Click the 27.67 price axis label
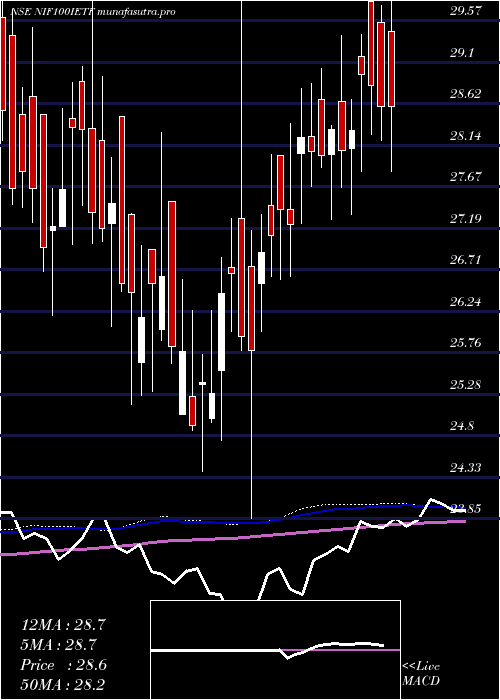 [465, 176]
